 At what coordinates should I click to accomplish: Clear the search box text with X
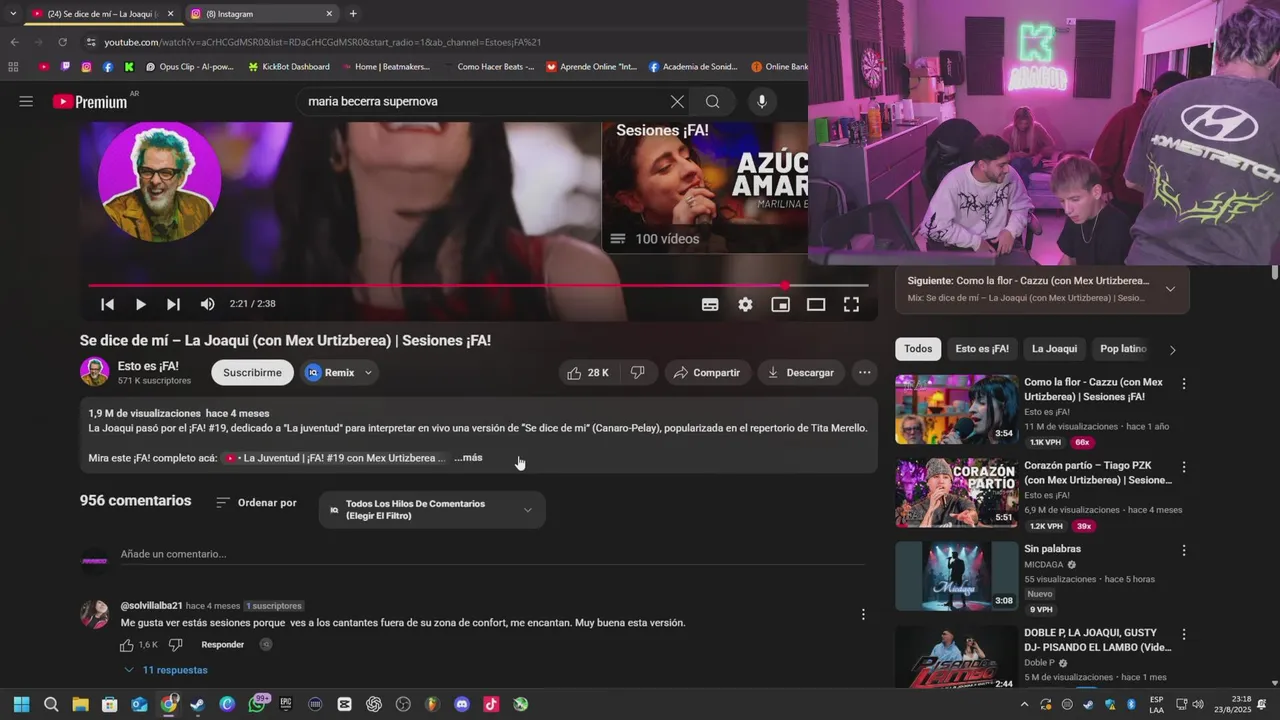click(x=677, y=101)
